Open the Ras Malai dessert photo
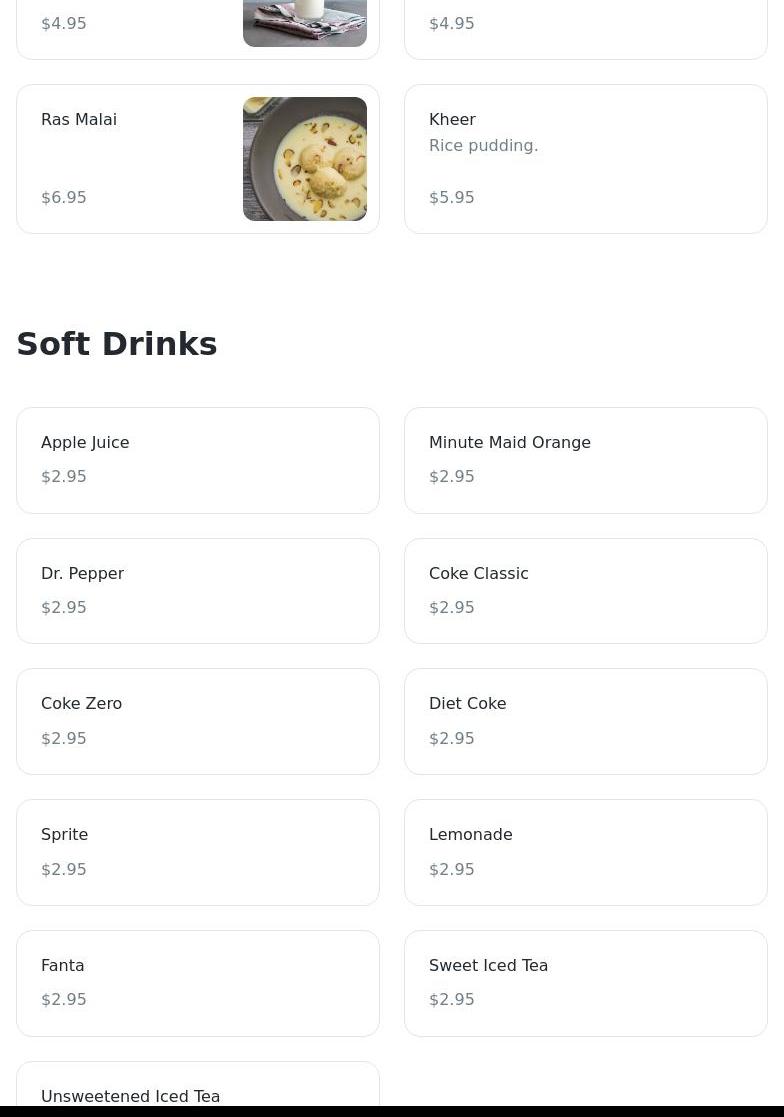Image resolution: width=784 pixels, height=1117 pixels. tap(304, 159)
